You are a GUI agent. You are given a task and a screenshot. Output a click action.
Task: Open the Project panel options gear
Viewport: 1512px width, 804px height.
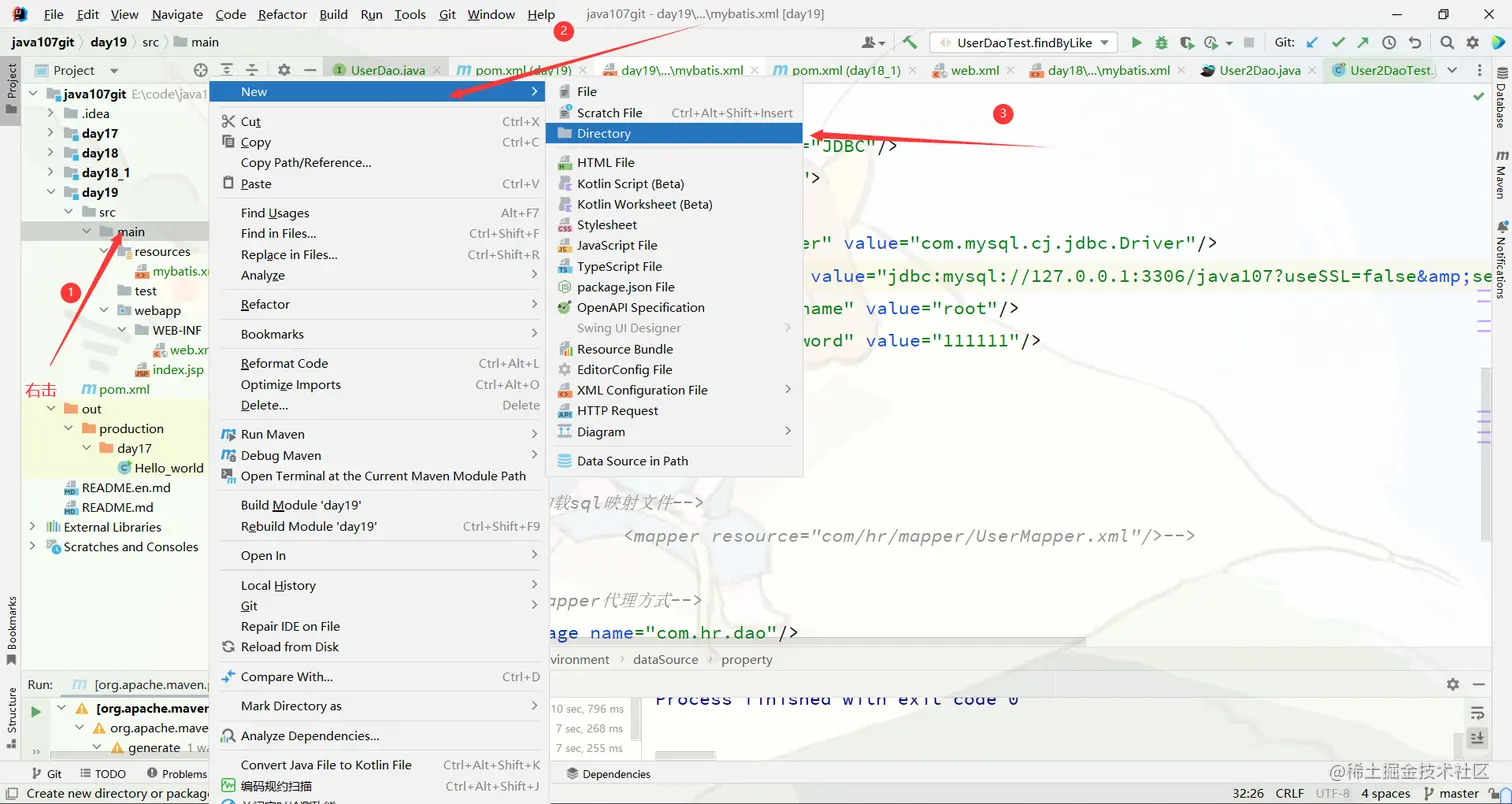pyautogui.click(x=284, y=70)
